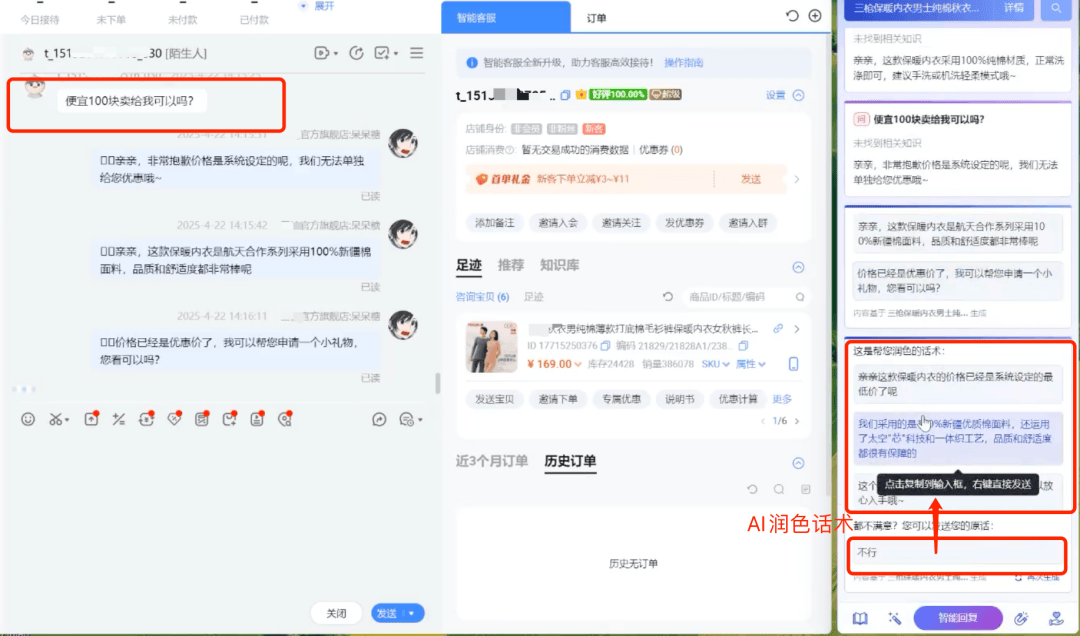Switch to the 知识库 tab

click(559, 266)
